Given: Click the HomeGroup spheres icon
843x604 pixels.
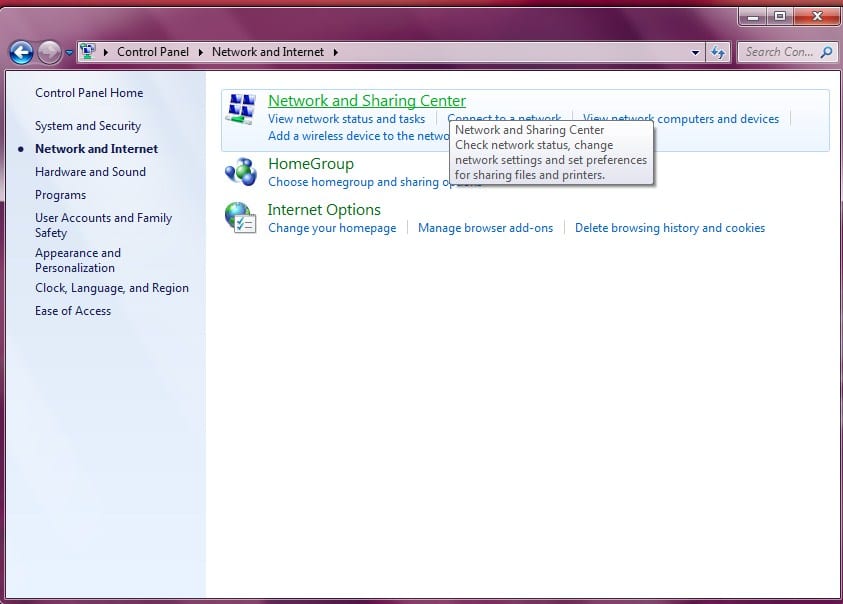Looking at the screenshot, I should (241, 172).
